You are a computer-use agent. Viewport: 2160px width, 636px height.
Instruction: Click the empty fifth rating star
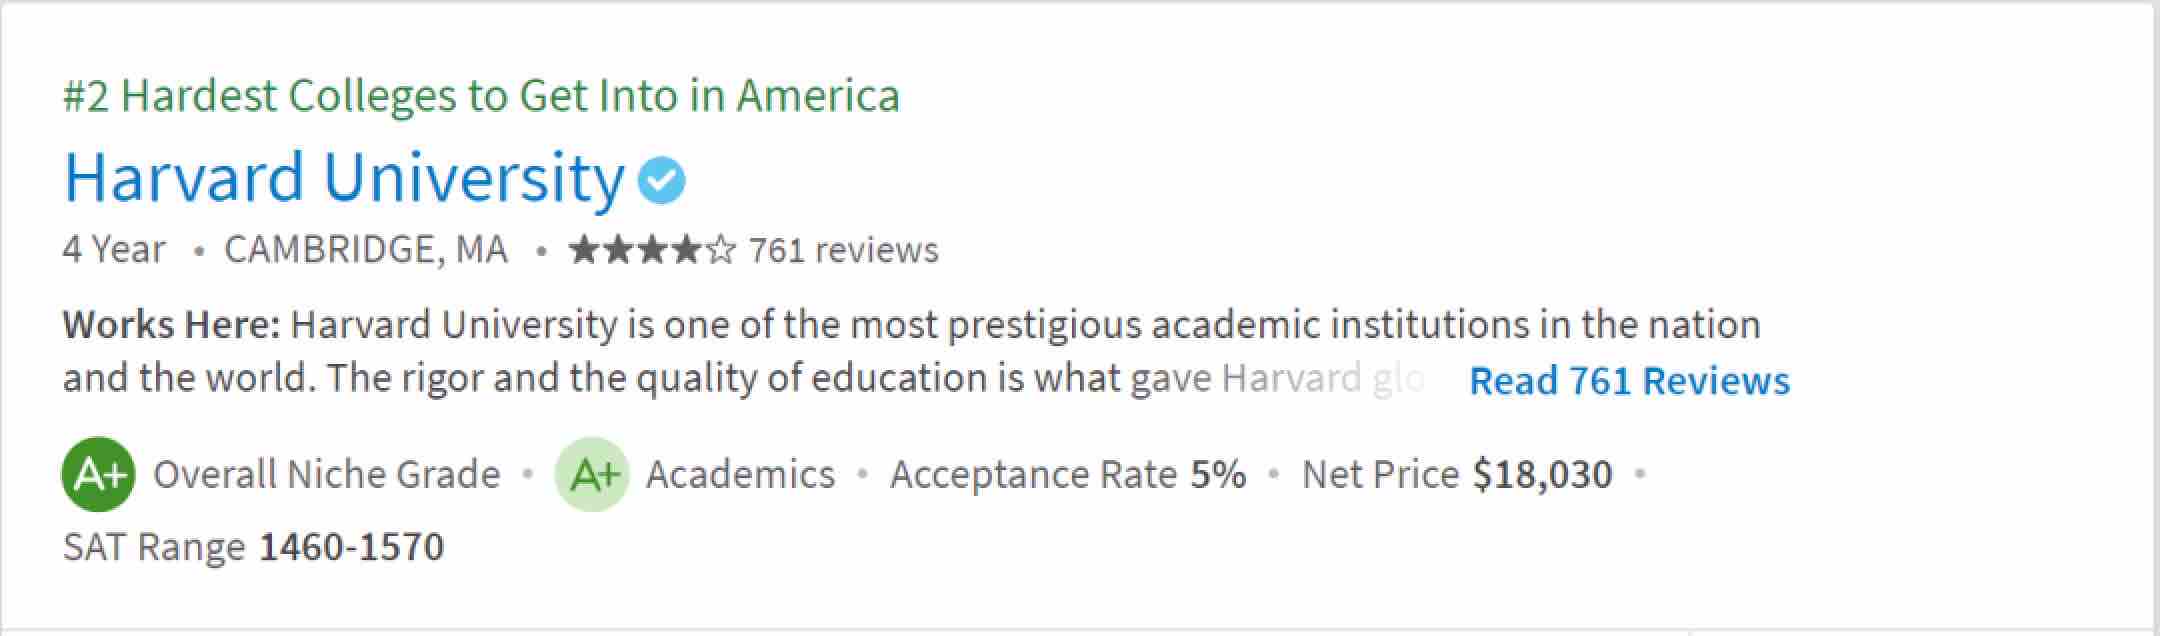pos(720,250)
